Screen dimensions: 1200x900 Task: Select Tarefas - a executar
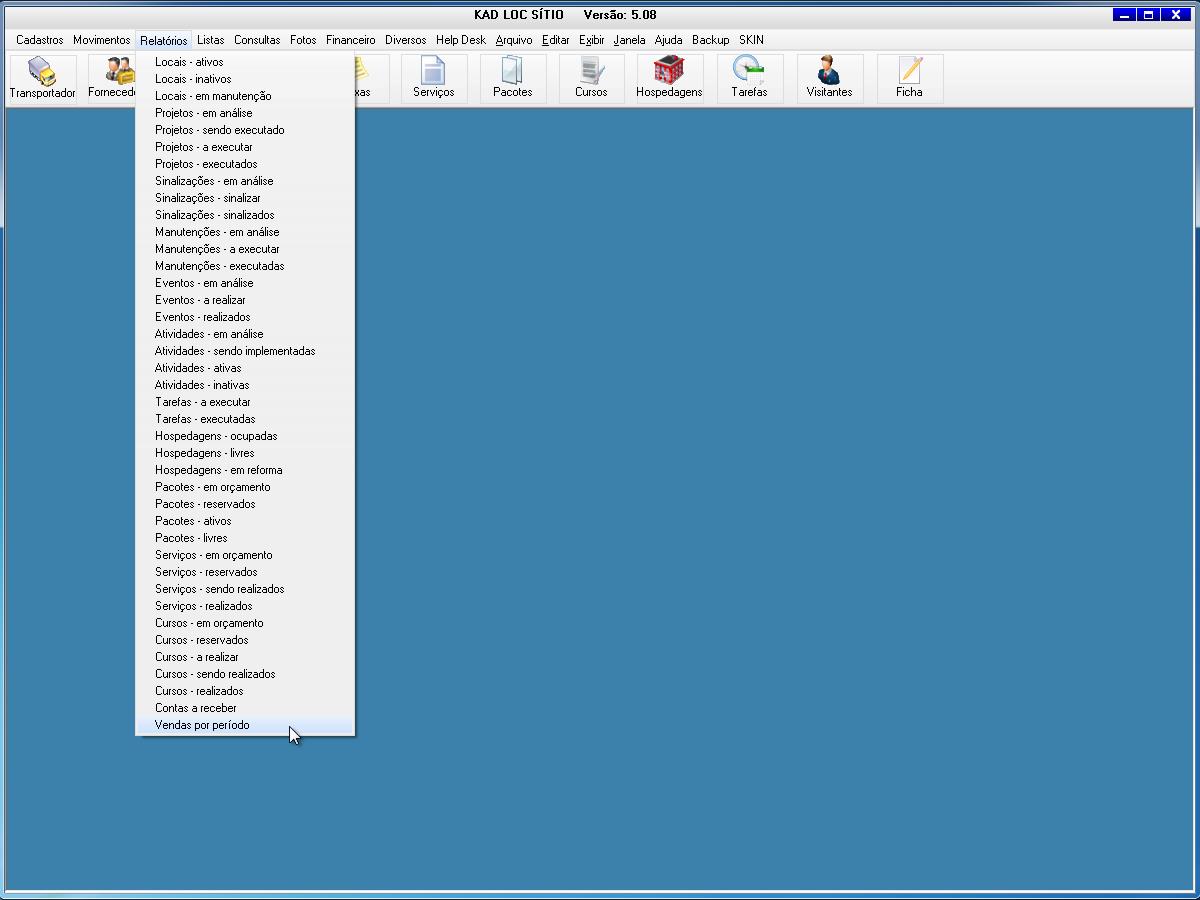pyautogui.click(x=245, y=402)
